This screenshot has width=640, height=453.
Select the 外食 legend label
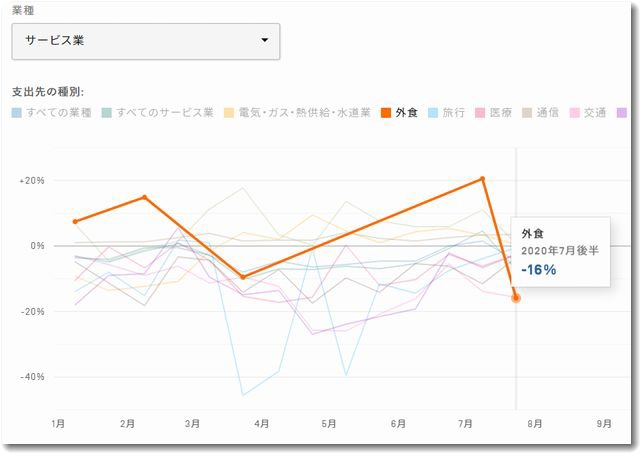(406, 113)
